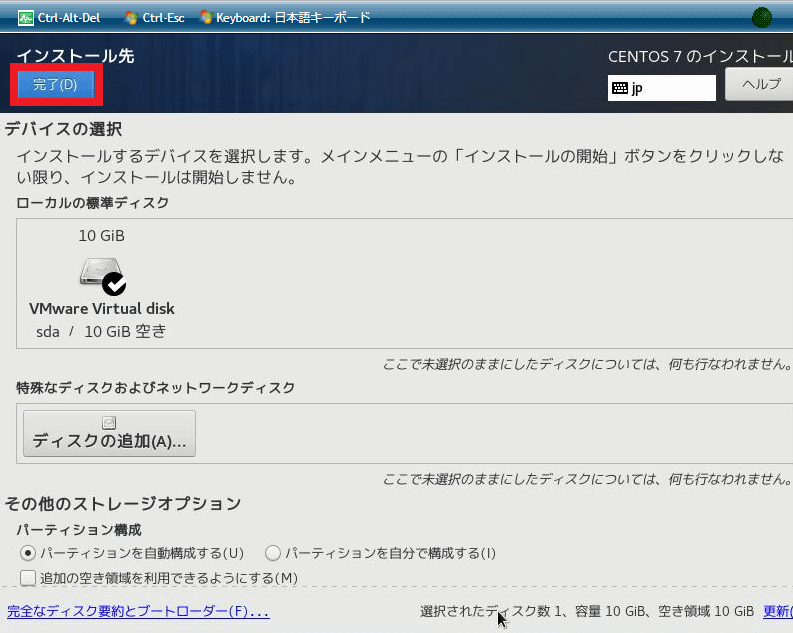Click the keyboard icon beside jp
This screenshot has height=633, width=793.
pos(620,88)
